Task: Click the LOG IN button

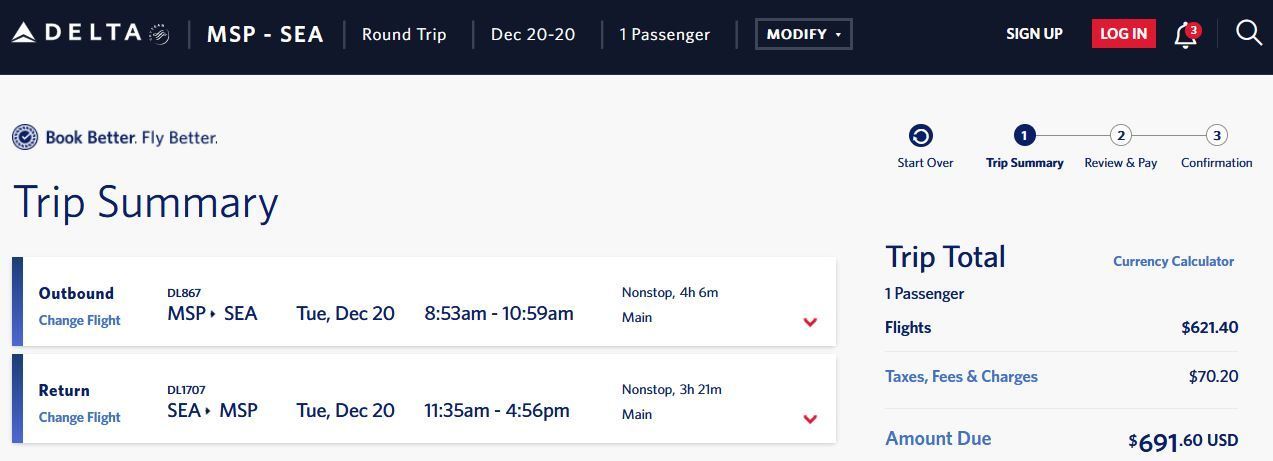Action: pos(1124,33)
